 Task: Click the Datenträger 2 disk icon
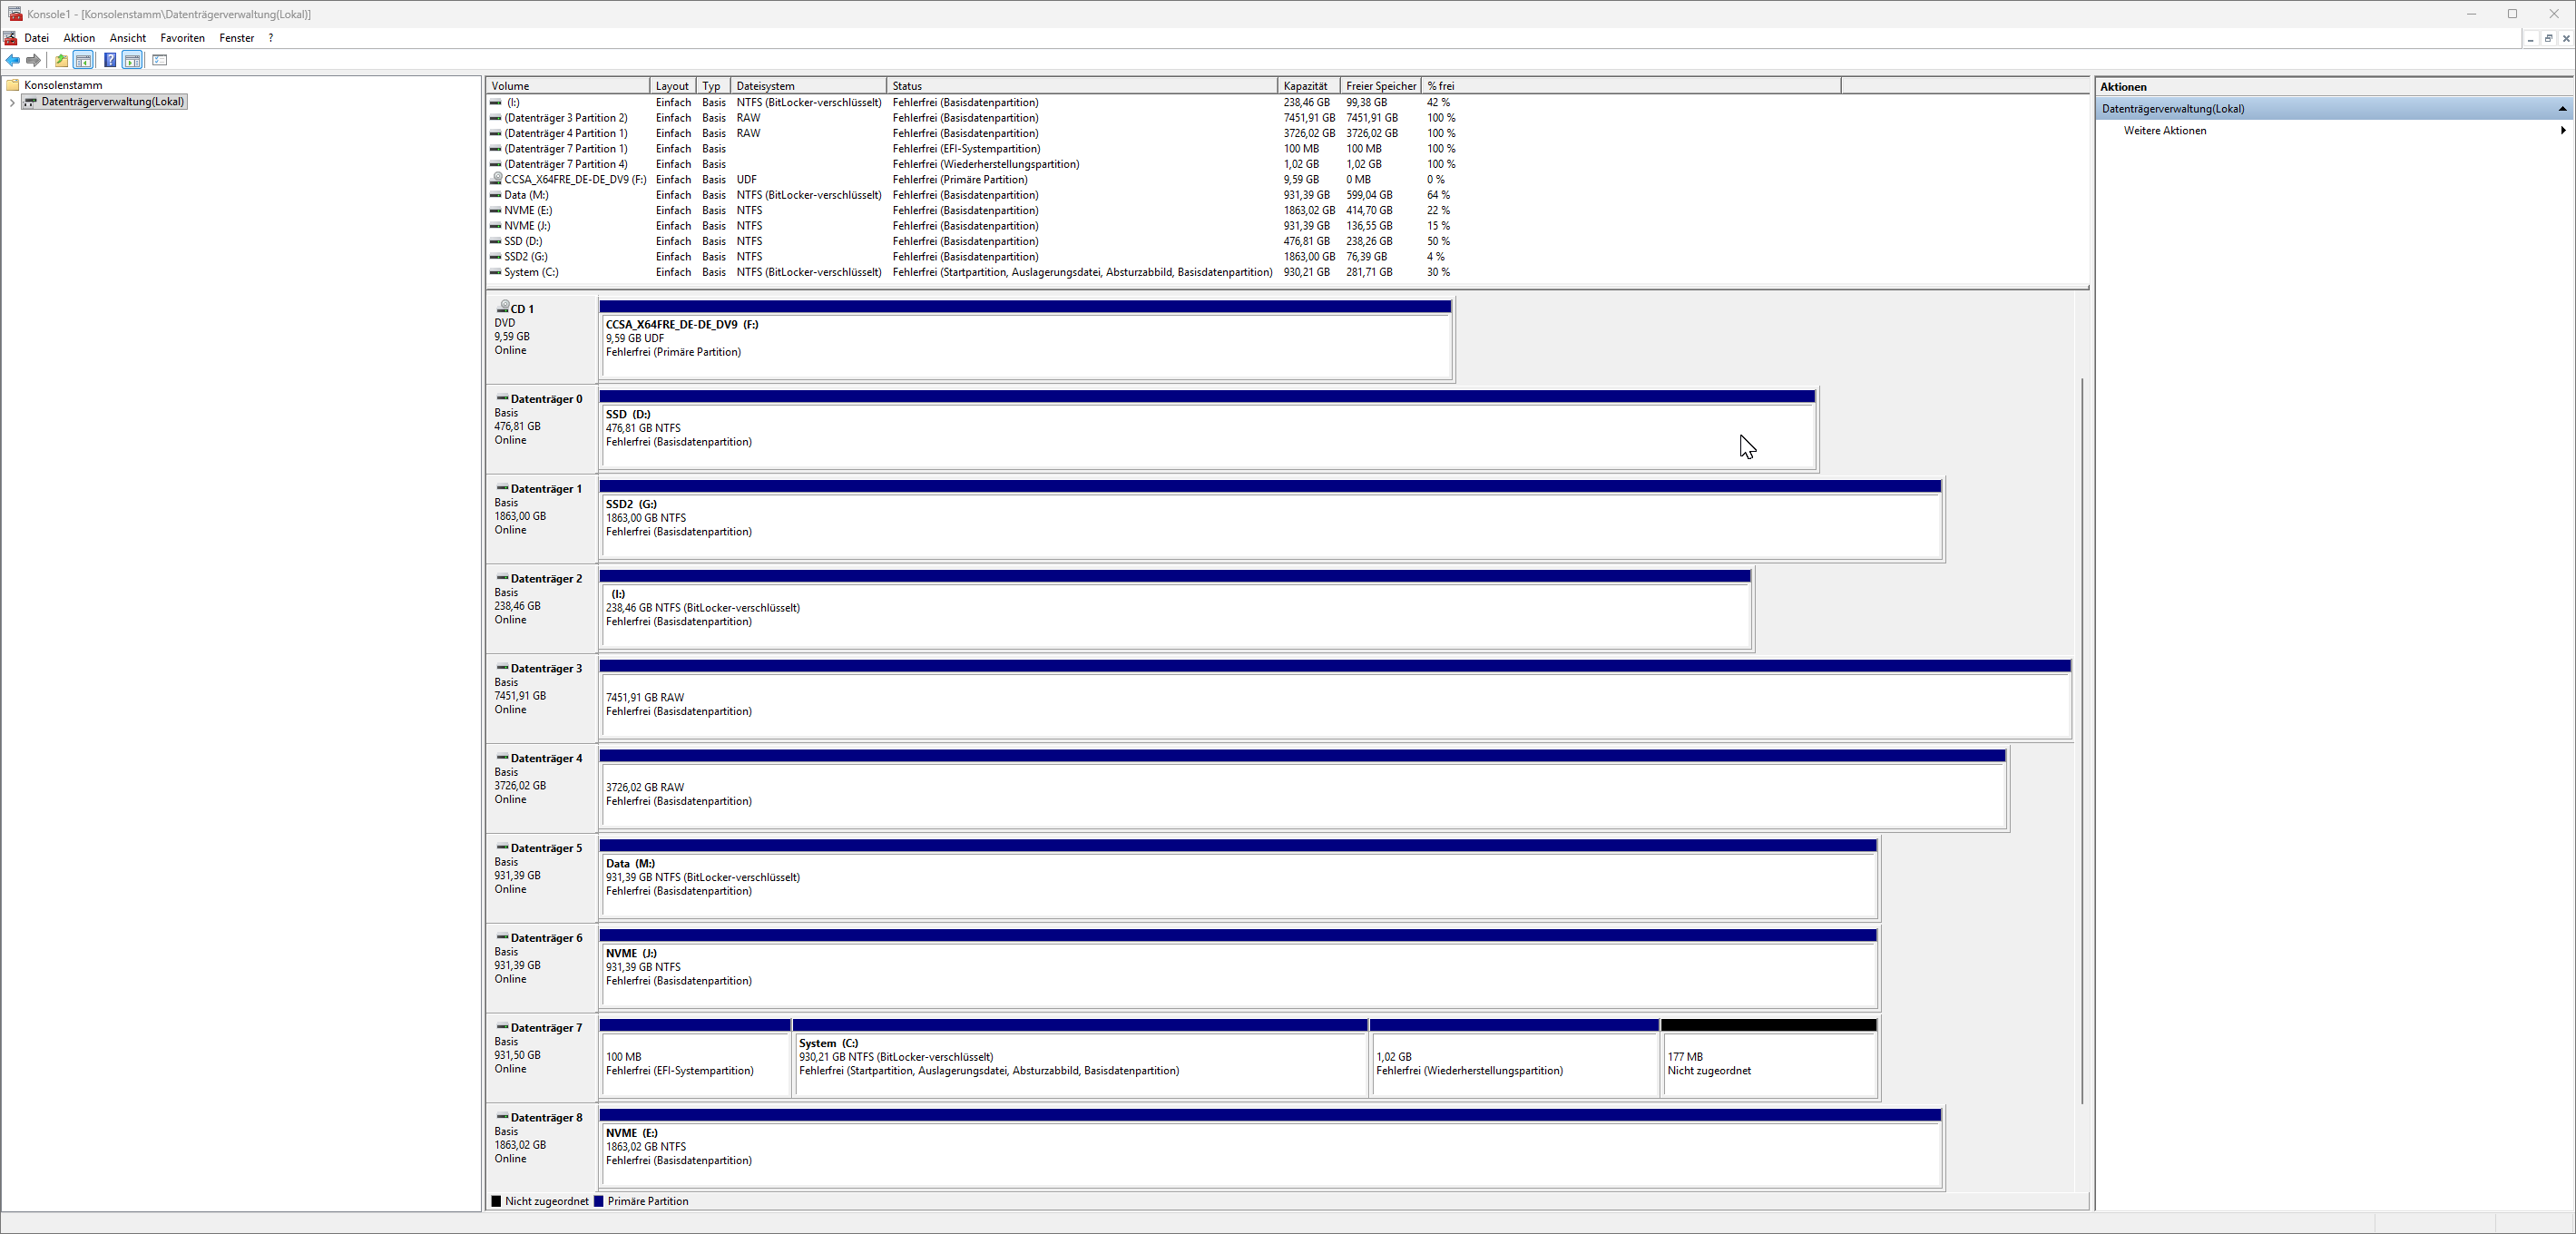(502, 578)
